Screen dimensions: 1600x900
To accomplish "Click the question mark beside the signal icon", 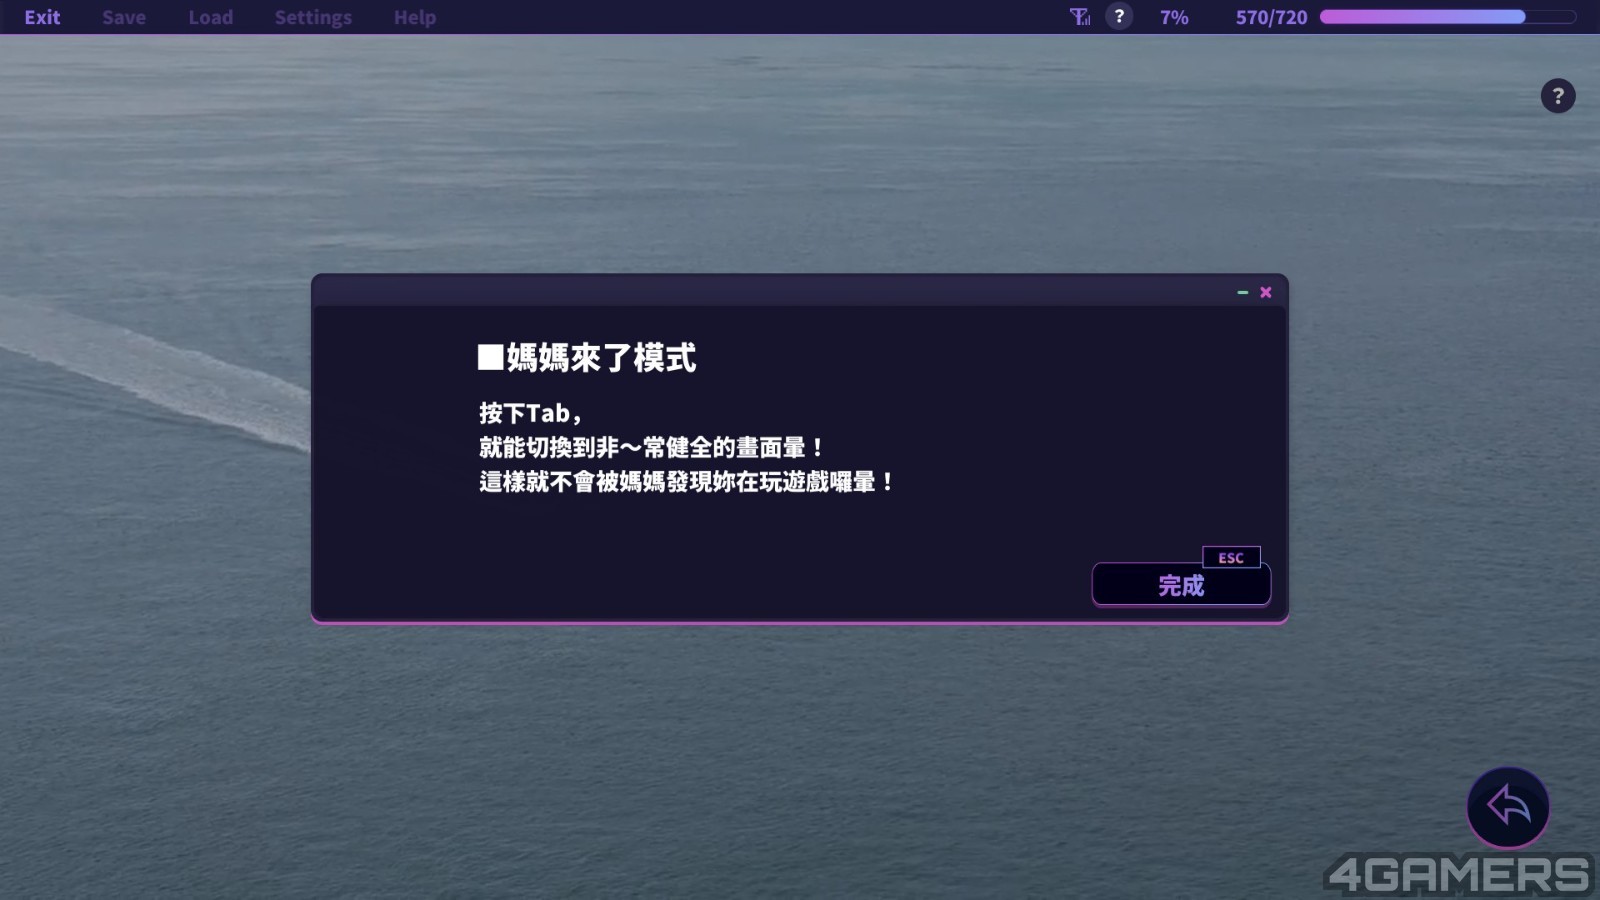I will [1119, 16].
